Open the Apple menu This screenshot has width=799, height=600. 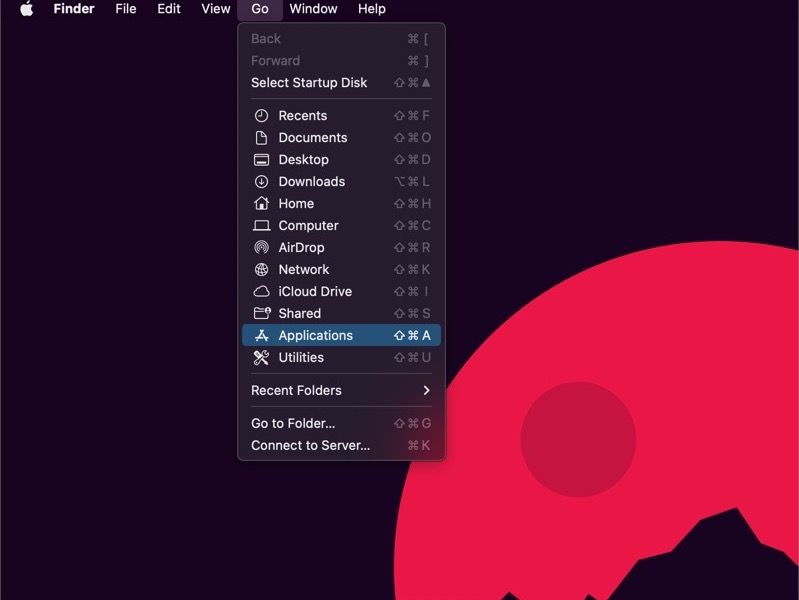coord(27,9)
